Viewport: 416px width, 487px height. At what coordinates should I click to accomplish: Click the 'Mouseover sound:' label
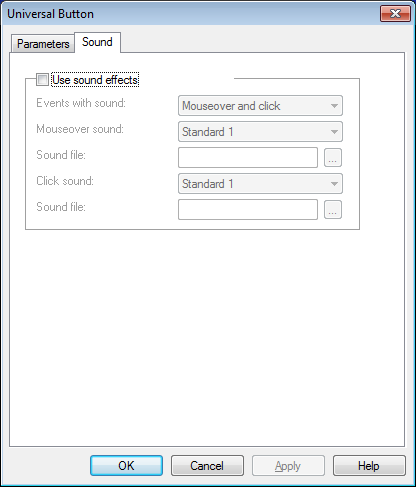click(80, 129)
